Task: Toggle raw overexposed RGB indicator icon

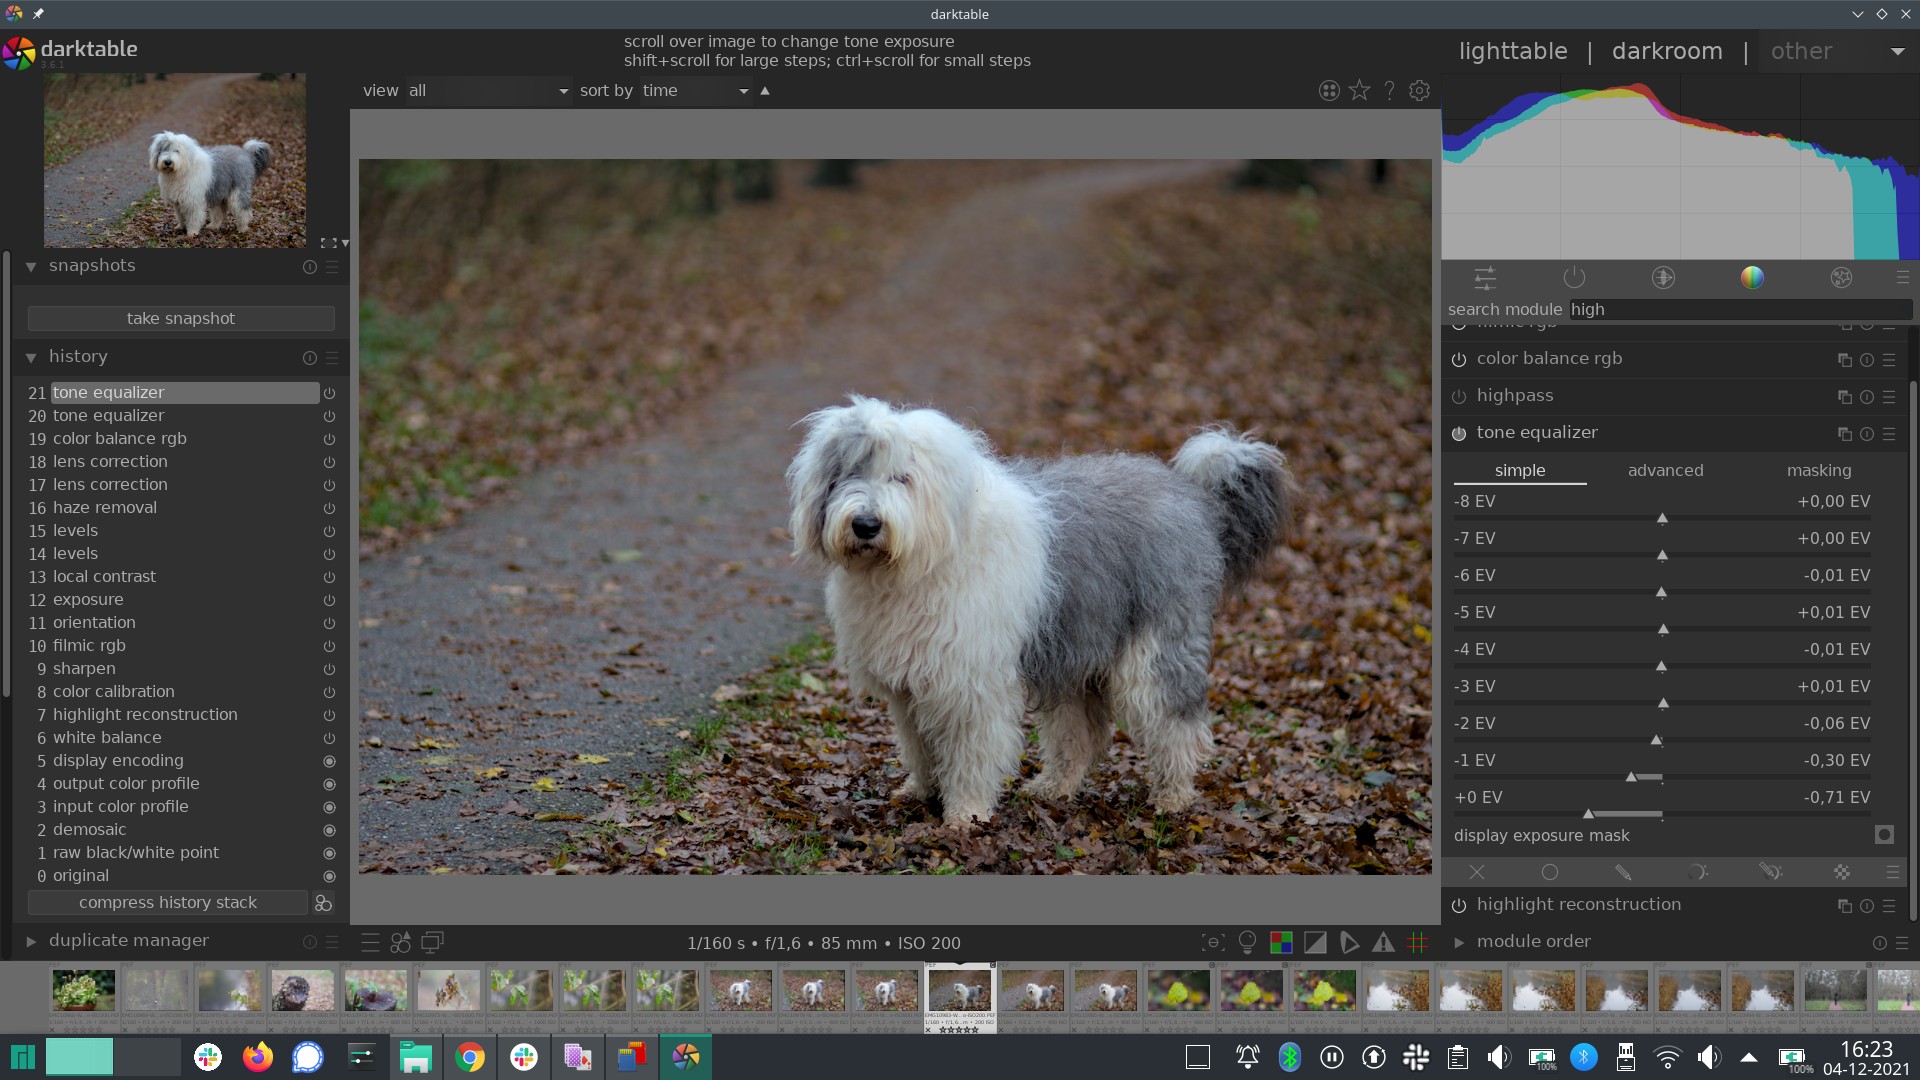Action: point(1281,942)
